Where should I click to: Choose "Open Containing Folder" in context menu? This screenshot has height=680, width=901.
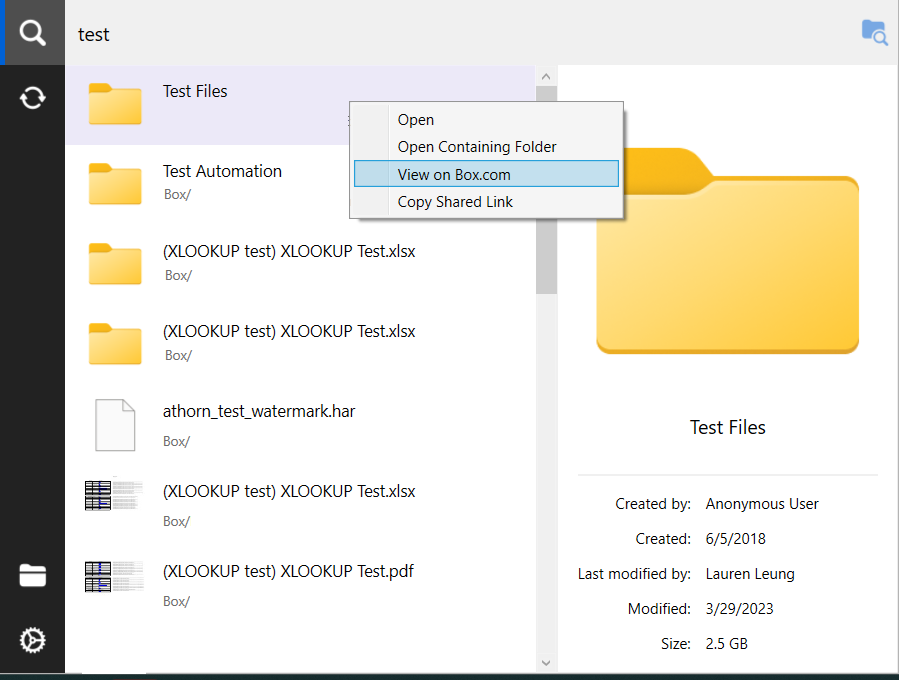pos(476,147)
